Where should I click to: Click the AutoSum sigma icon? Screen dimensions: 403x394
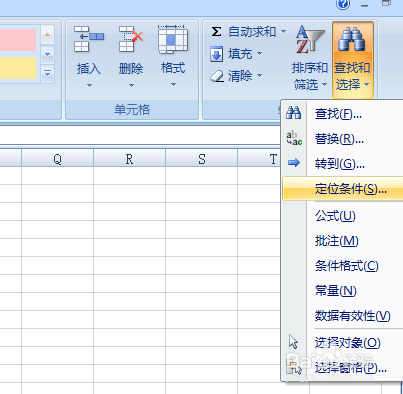tap(216, 32)
